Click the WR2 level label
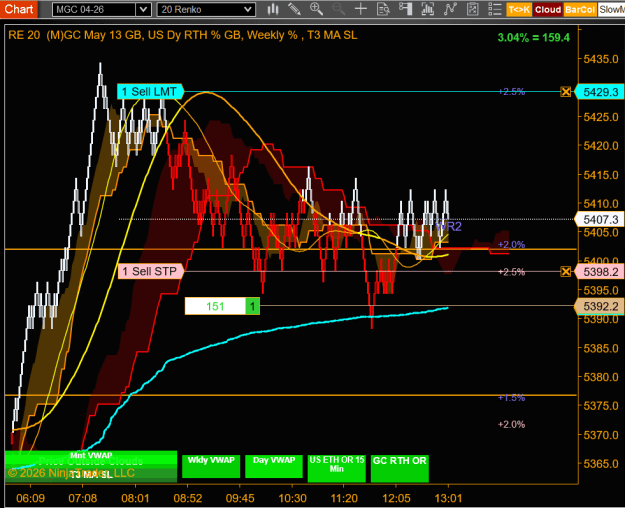 (449, 226)
